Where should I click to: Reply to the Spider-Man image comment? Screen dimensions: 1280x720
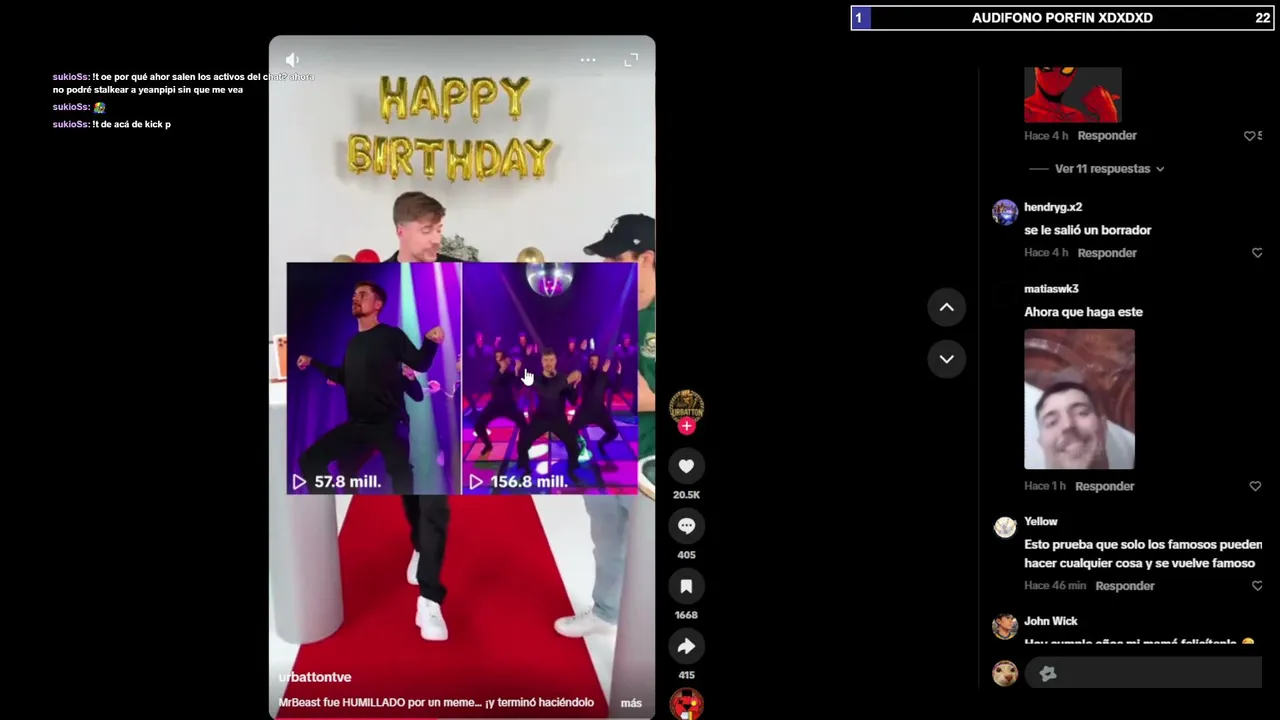[1107, 136]
